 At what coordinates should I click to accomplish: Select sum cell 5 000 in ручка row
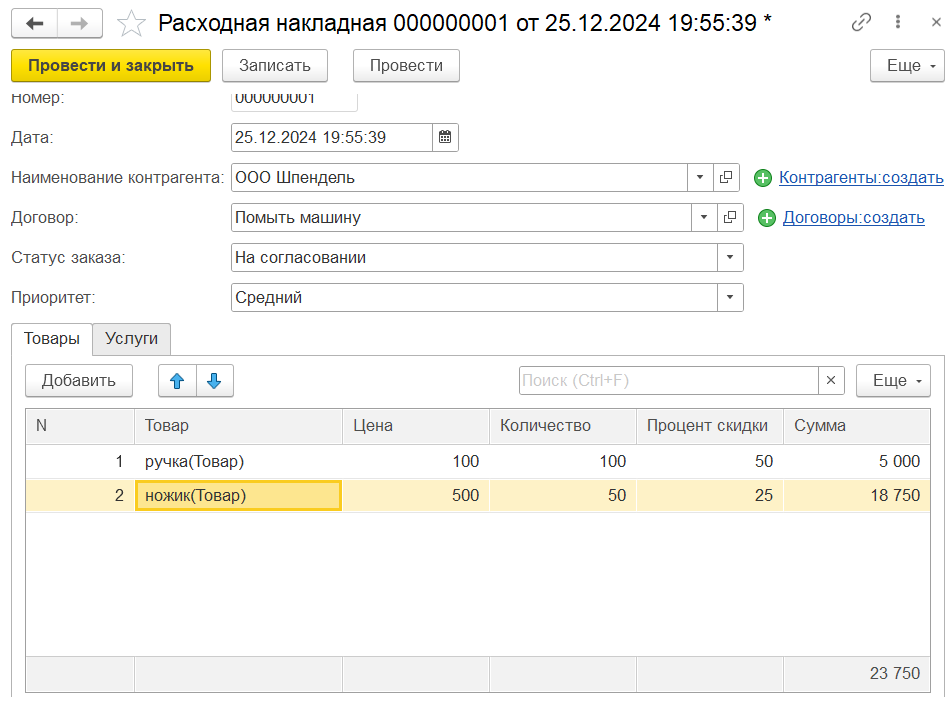click(857, 462)
